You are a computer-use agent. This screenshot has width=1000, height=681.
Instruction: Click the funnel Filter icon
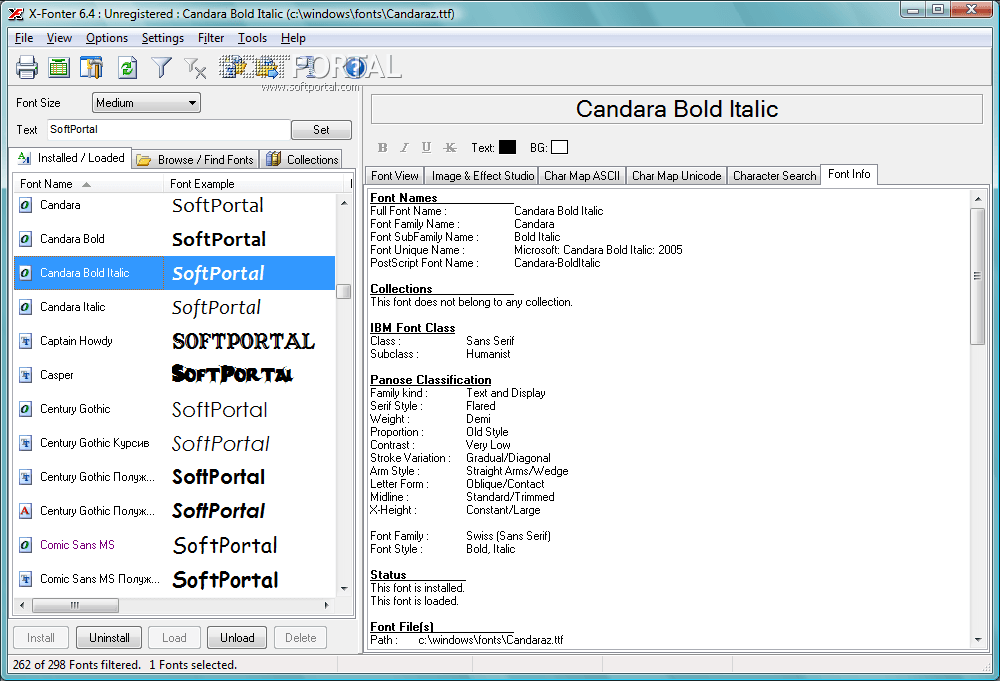161,67
